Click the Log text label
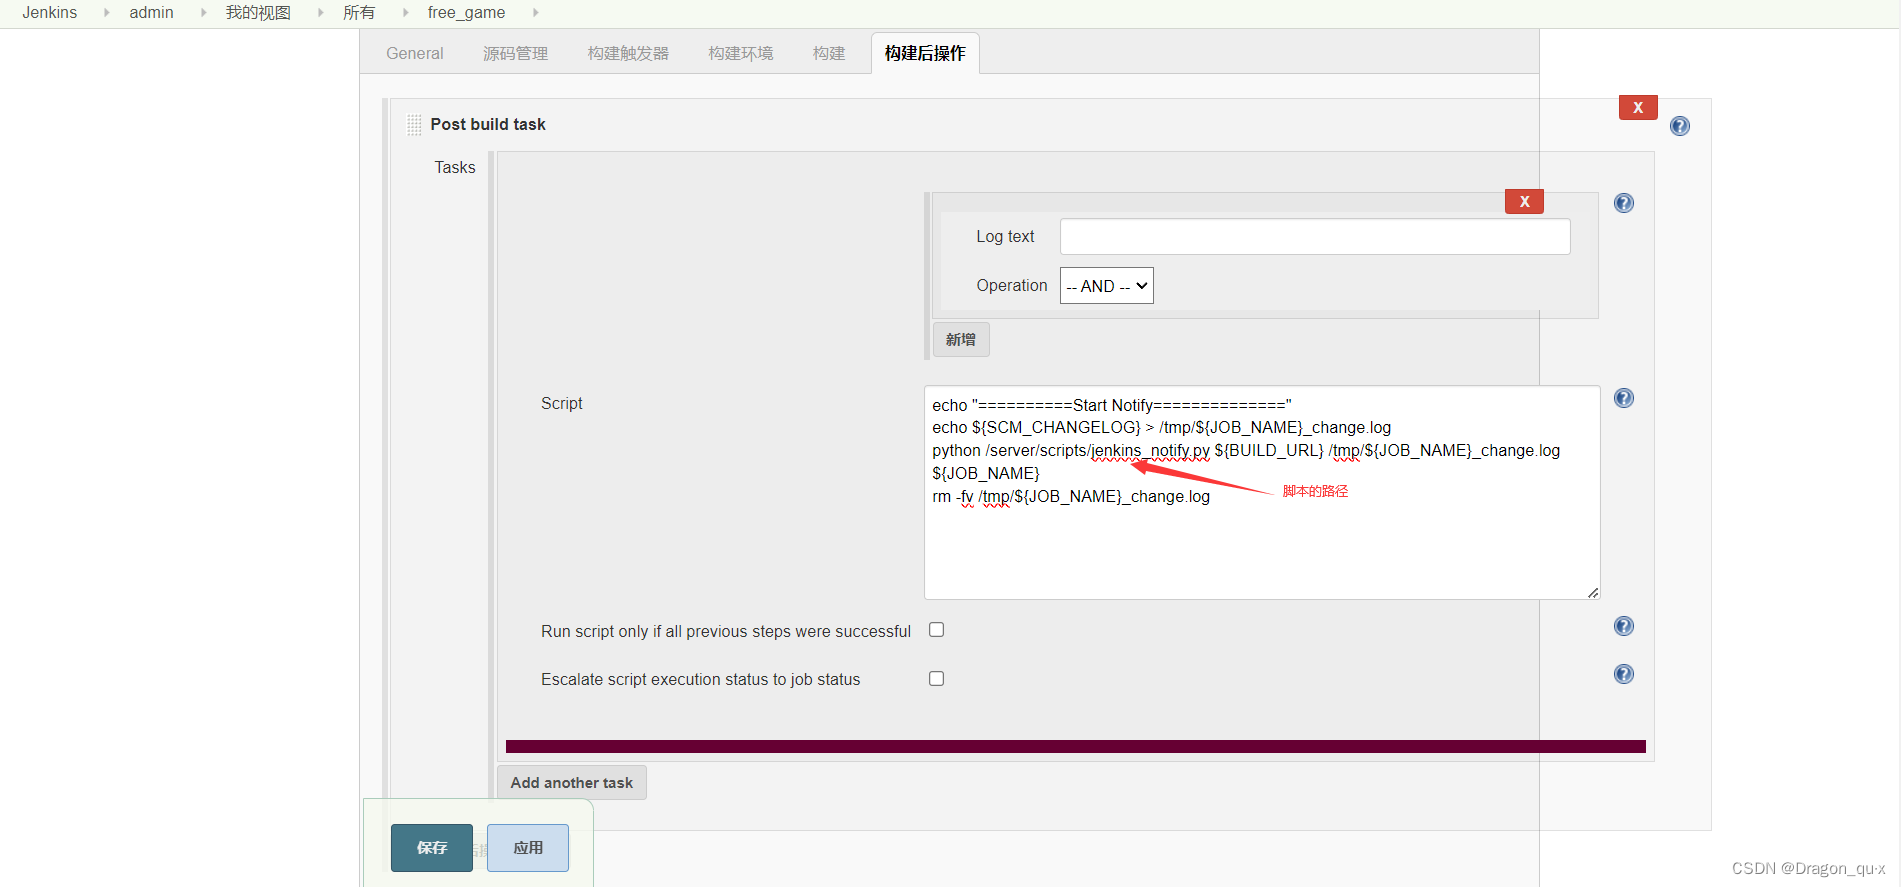The image size is (1901, 887). coord(1005,236)
